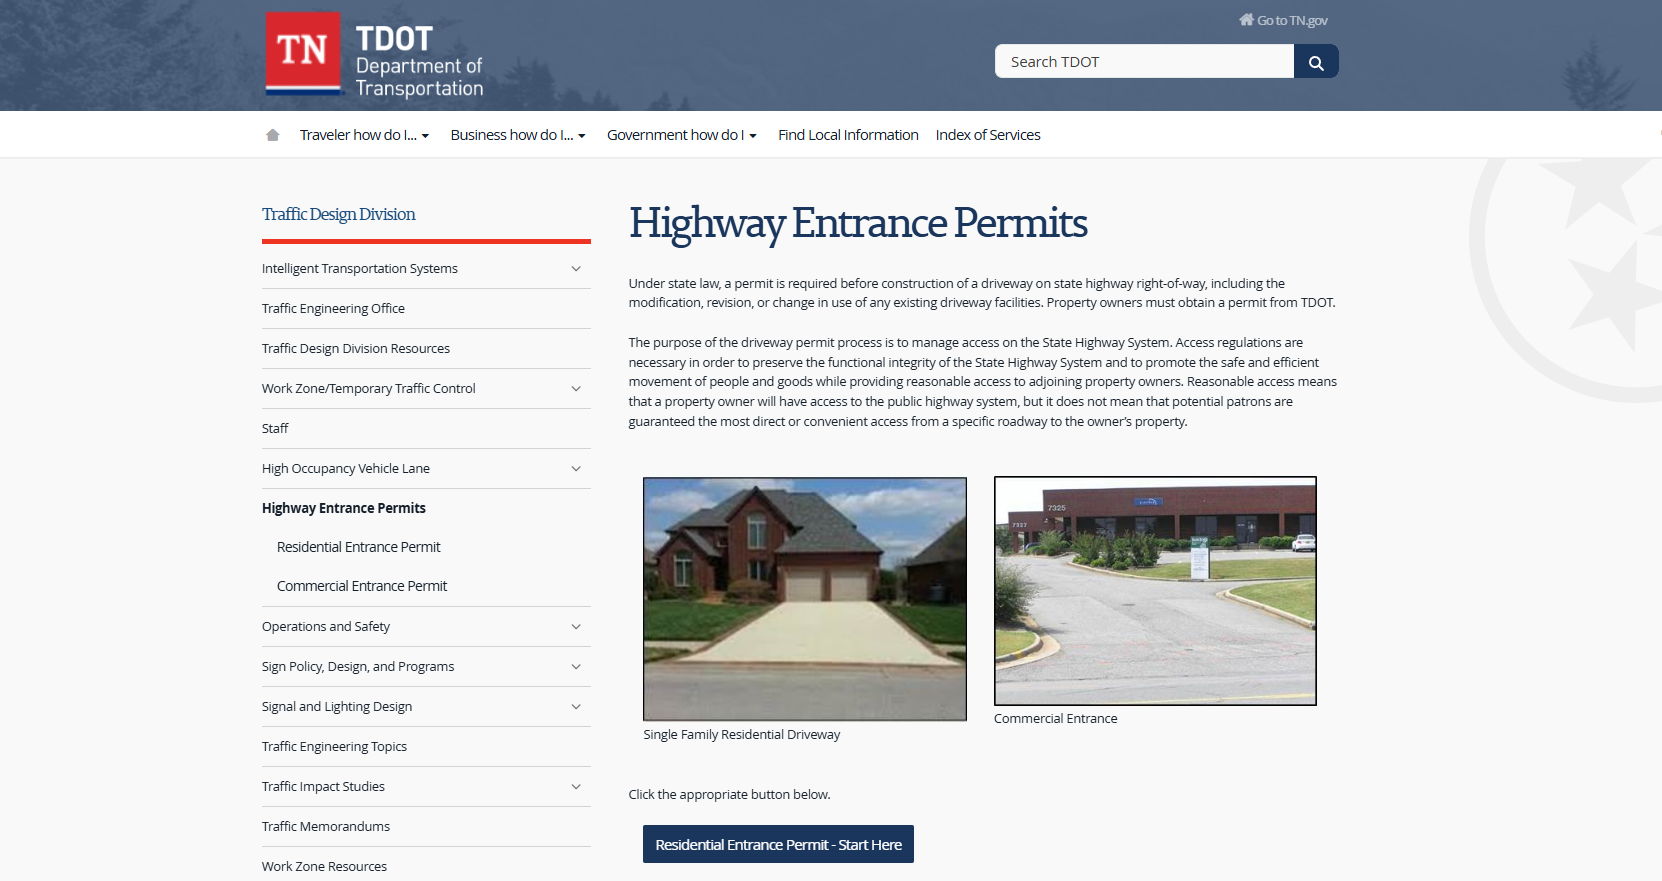Expand Traffic Impact Studies chevron
This screenshot has width=1662, height=881.
(x=576, y=787)
